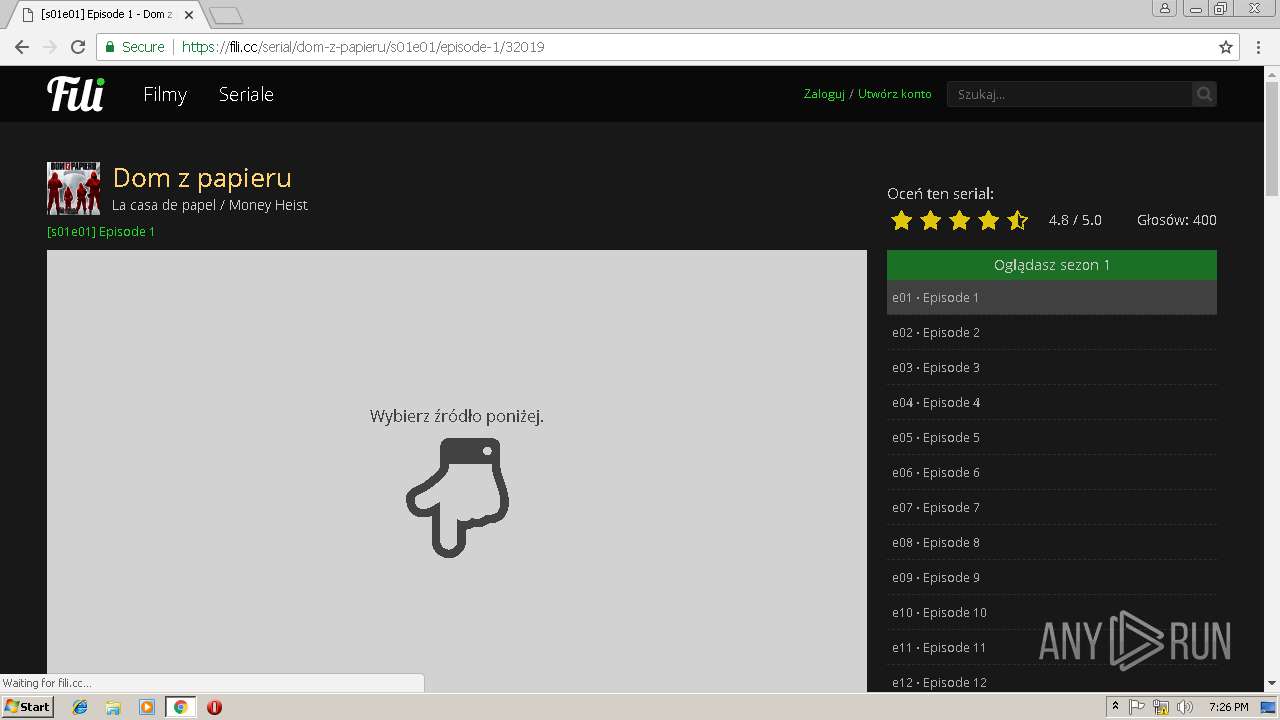1280x720 pixels.
Task: Click the network tray icon
Action: point(1161,707)
